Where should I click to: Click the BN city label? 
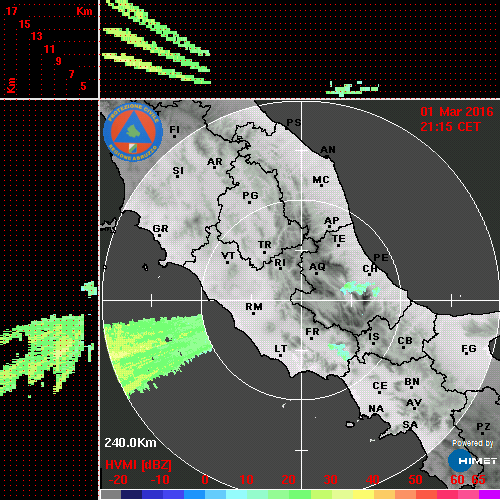click(x=412, y=381)
